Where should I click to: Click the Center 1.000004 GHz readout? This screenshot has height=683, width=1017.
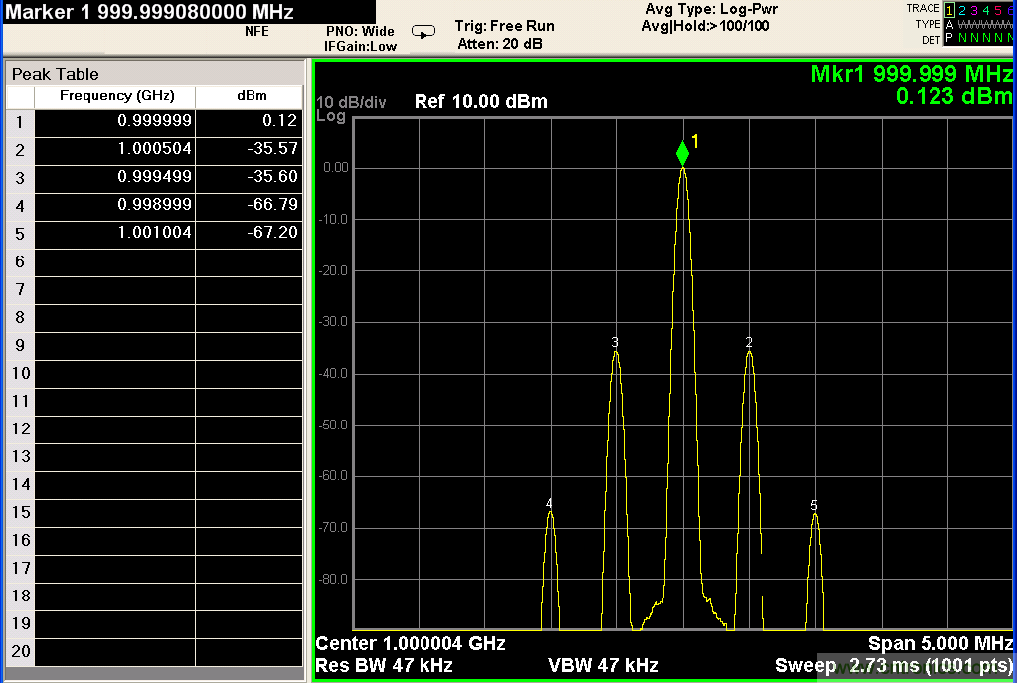pyautogui.click(x=410, y=643)
